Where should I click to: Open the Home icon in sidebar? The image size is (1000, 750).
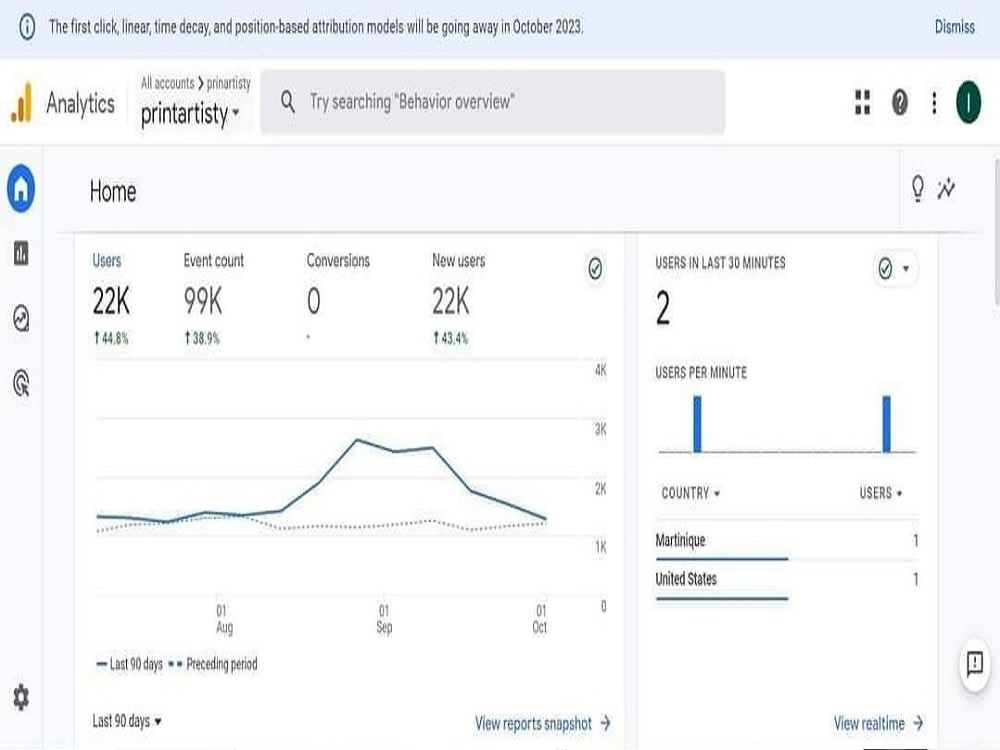coord(21,189)
